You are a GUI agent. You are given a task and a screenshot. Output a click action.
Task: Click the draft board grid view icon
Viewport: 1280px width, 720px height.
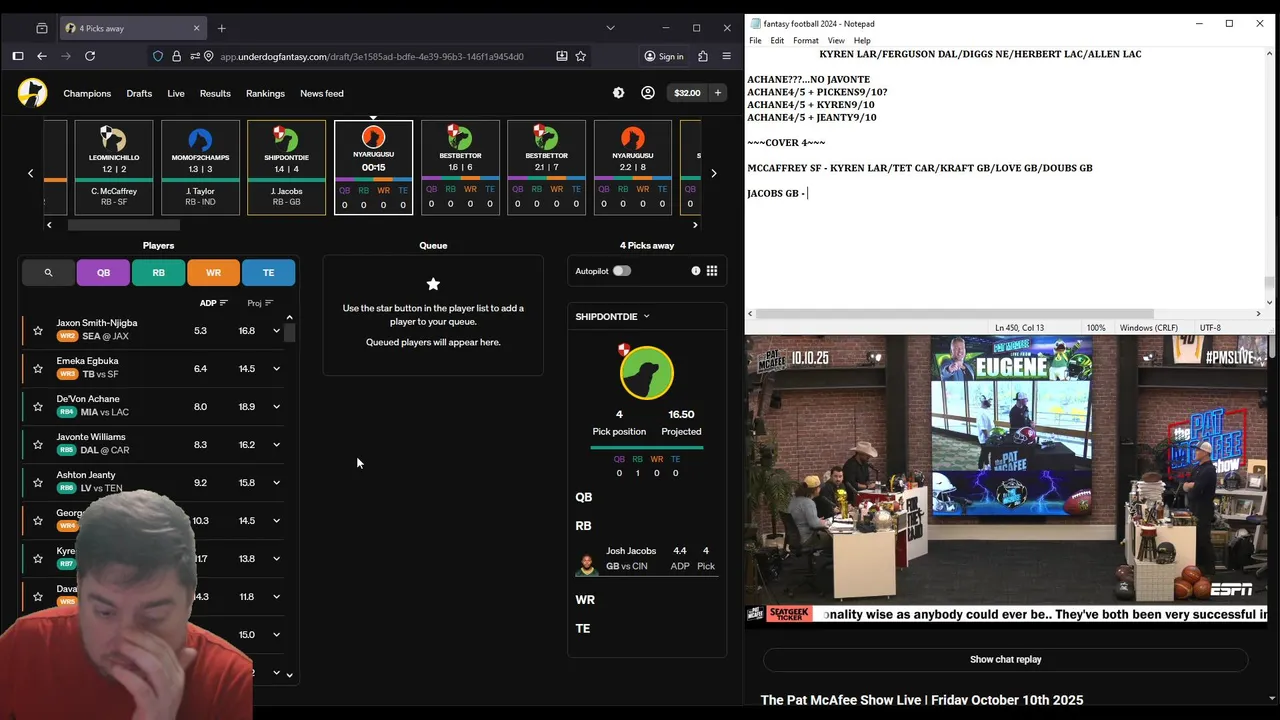[x=712, y=271]
